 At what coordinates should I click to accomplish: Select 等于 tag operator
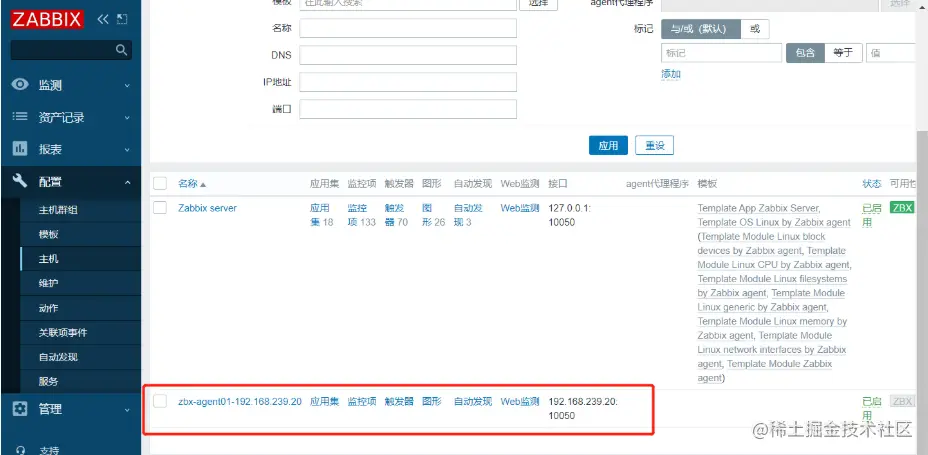coord(843,53)
